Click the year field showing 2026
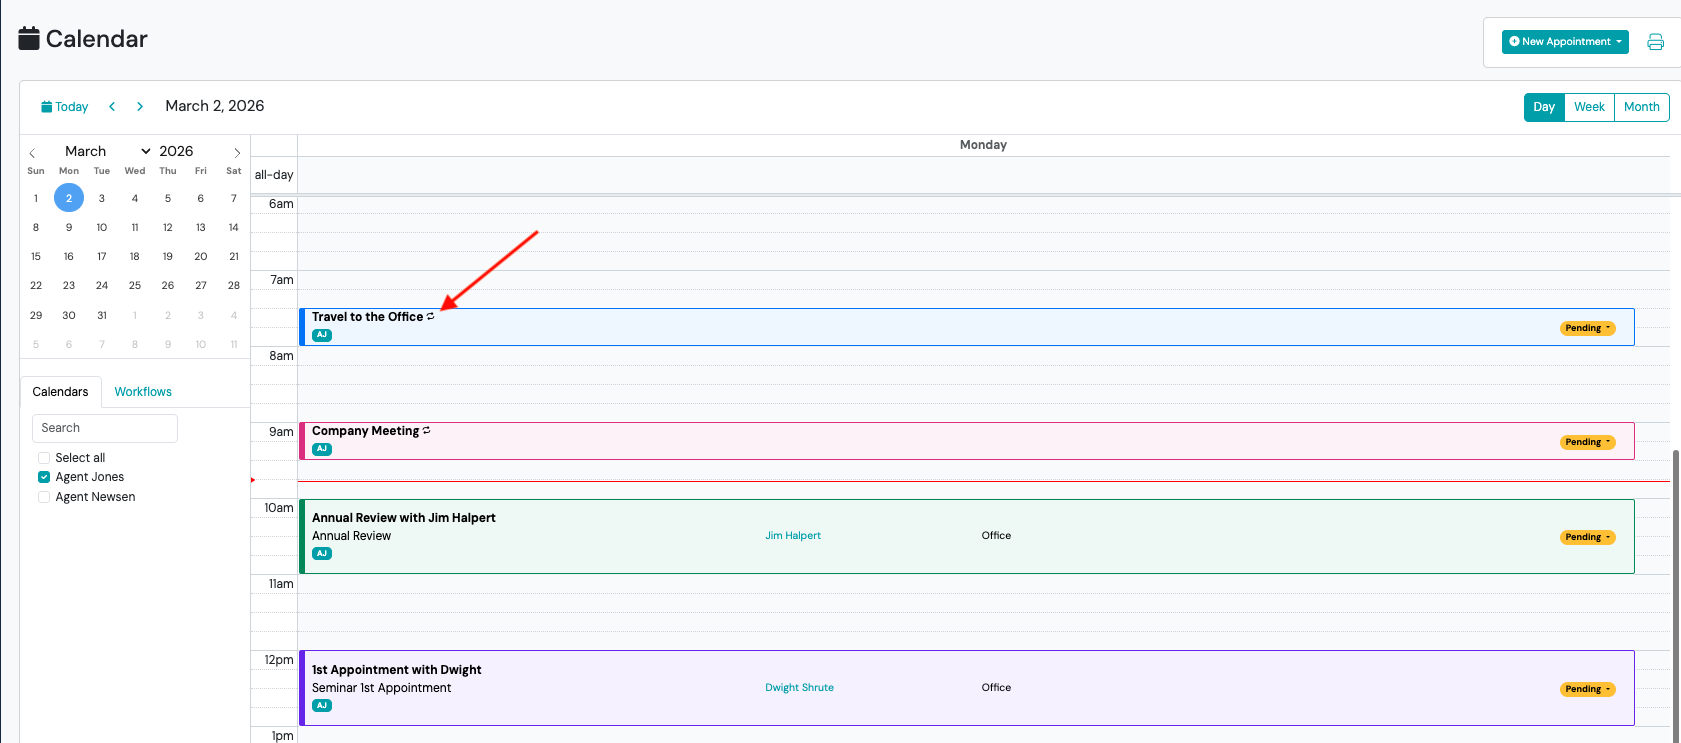The width and height of the screenshot is (1681, 743). (x=176, y=151)
